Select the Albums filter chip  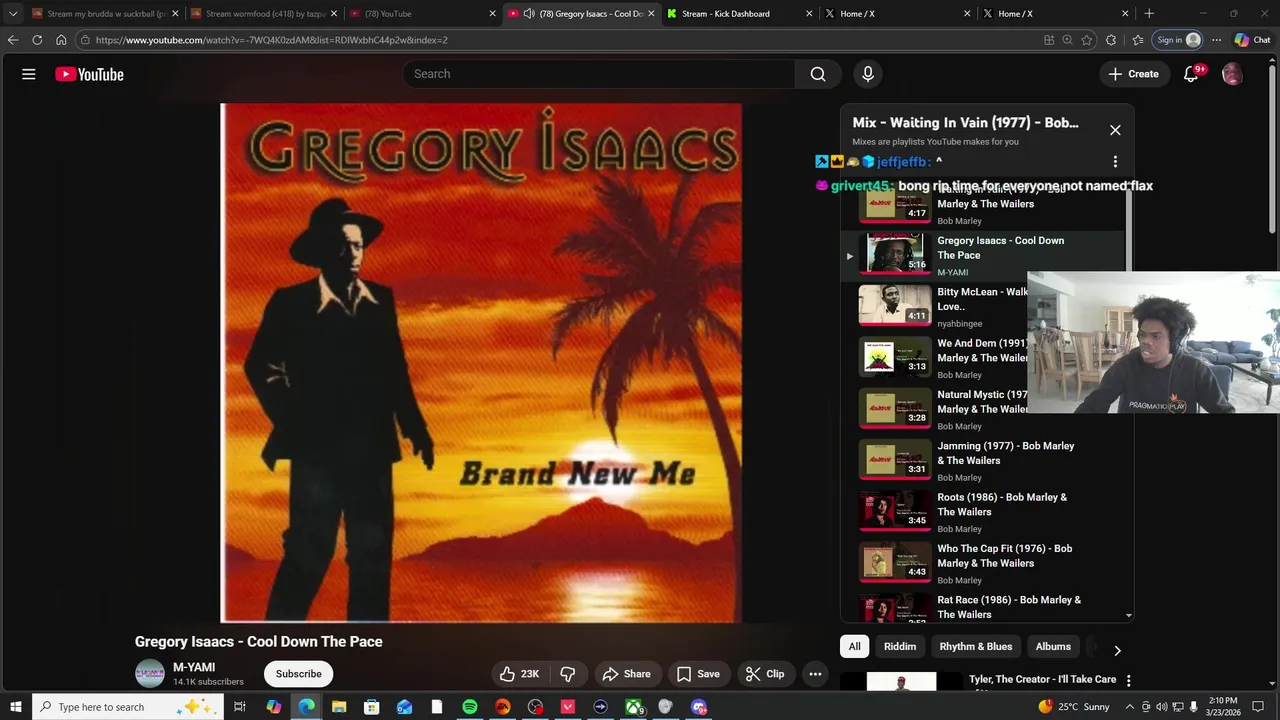tap(1053, 646)
